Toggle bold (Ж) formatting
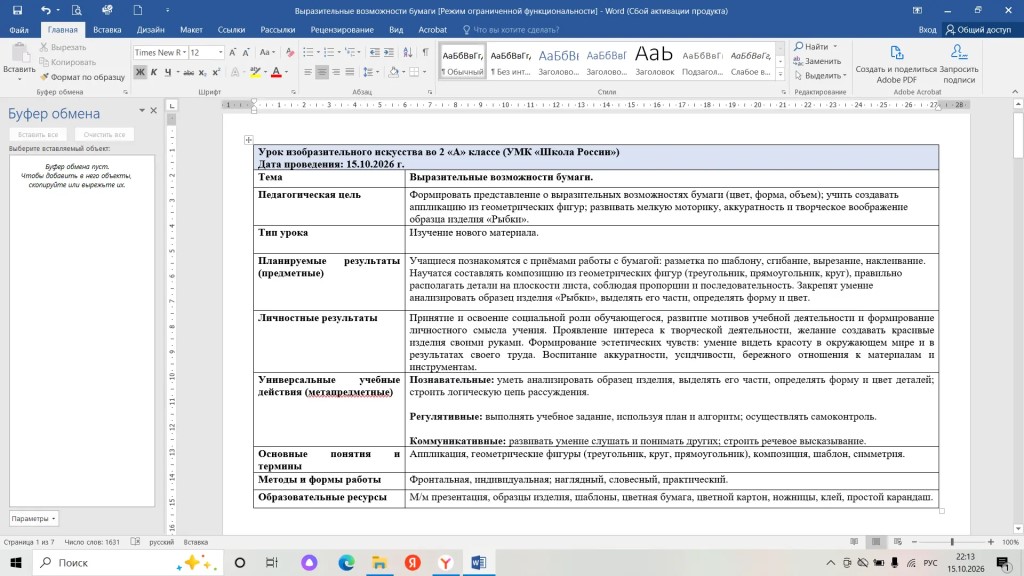 tap(140, 72)
